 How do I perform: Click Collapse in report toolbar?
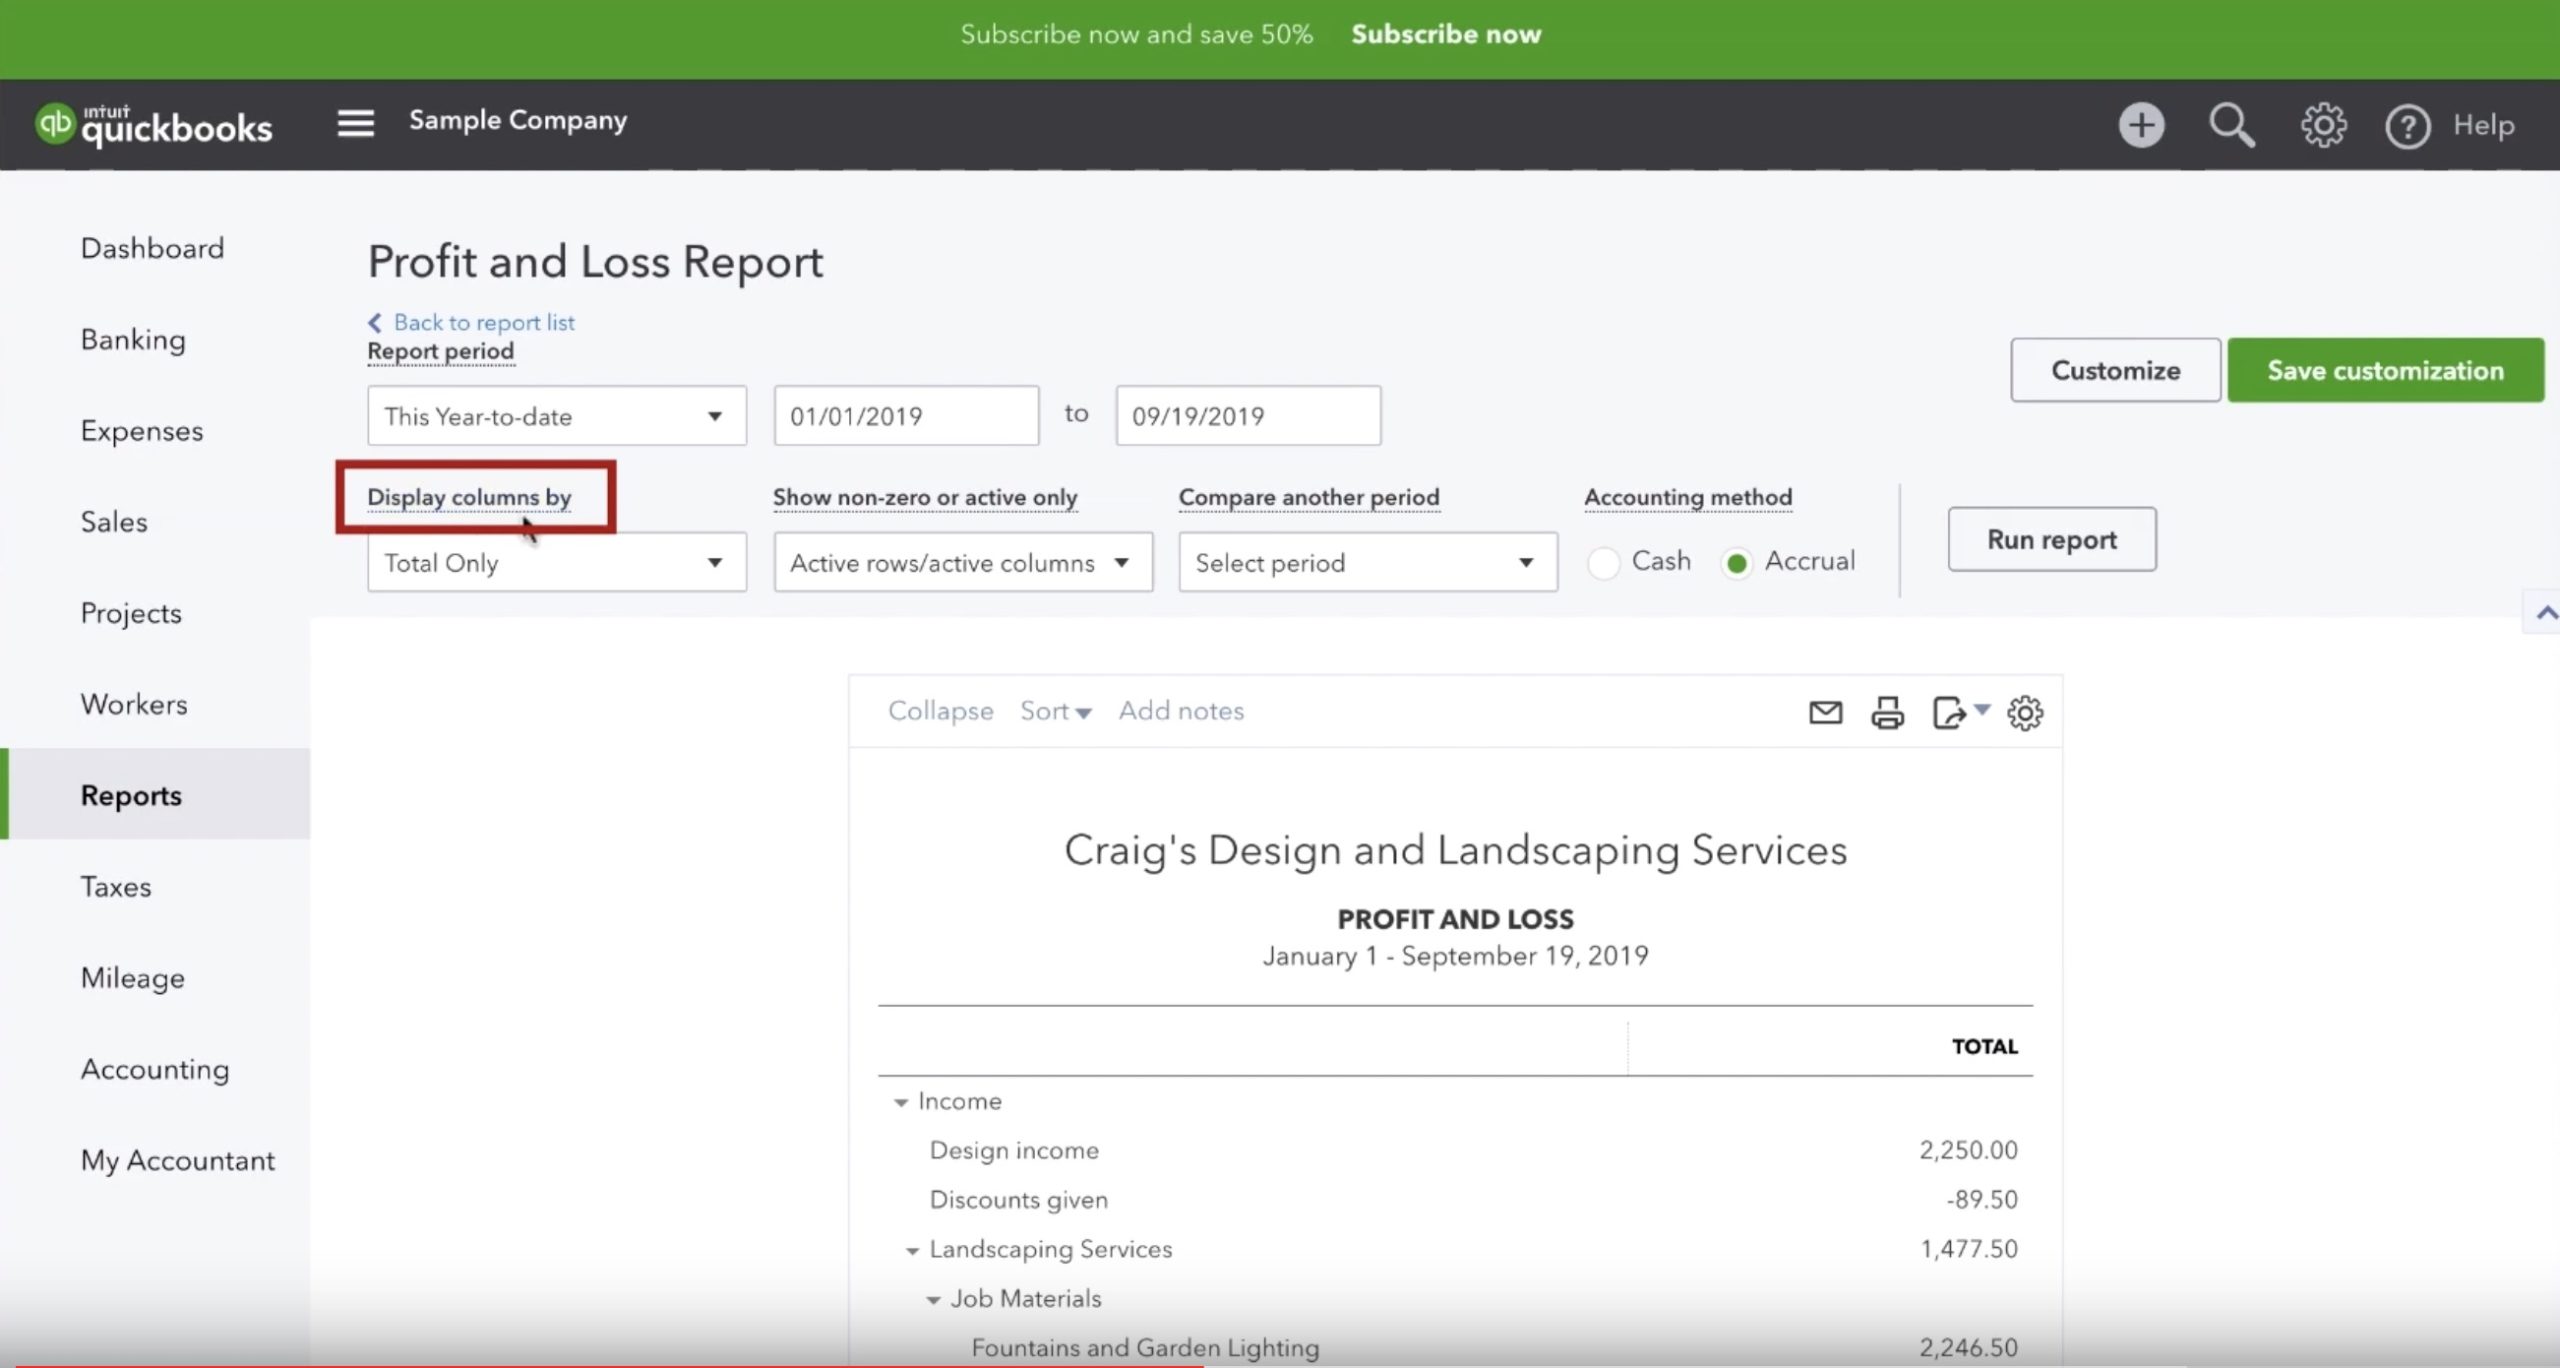[x=940, y=711]
